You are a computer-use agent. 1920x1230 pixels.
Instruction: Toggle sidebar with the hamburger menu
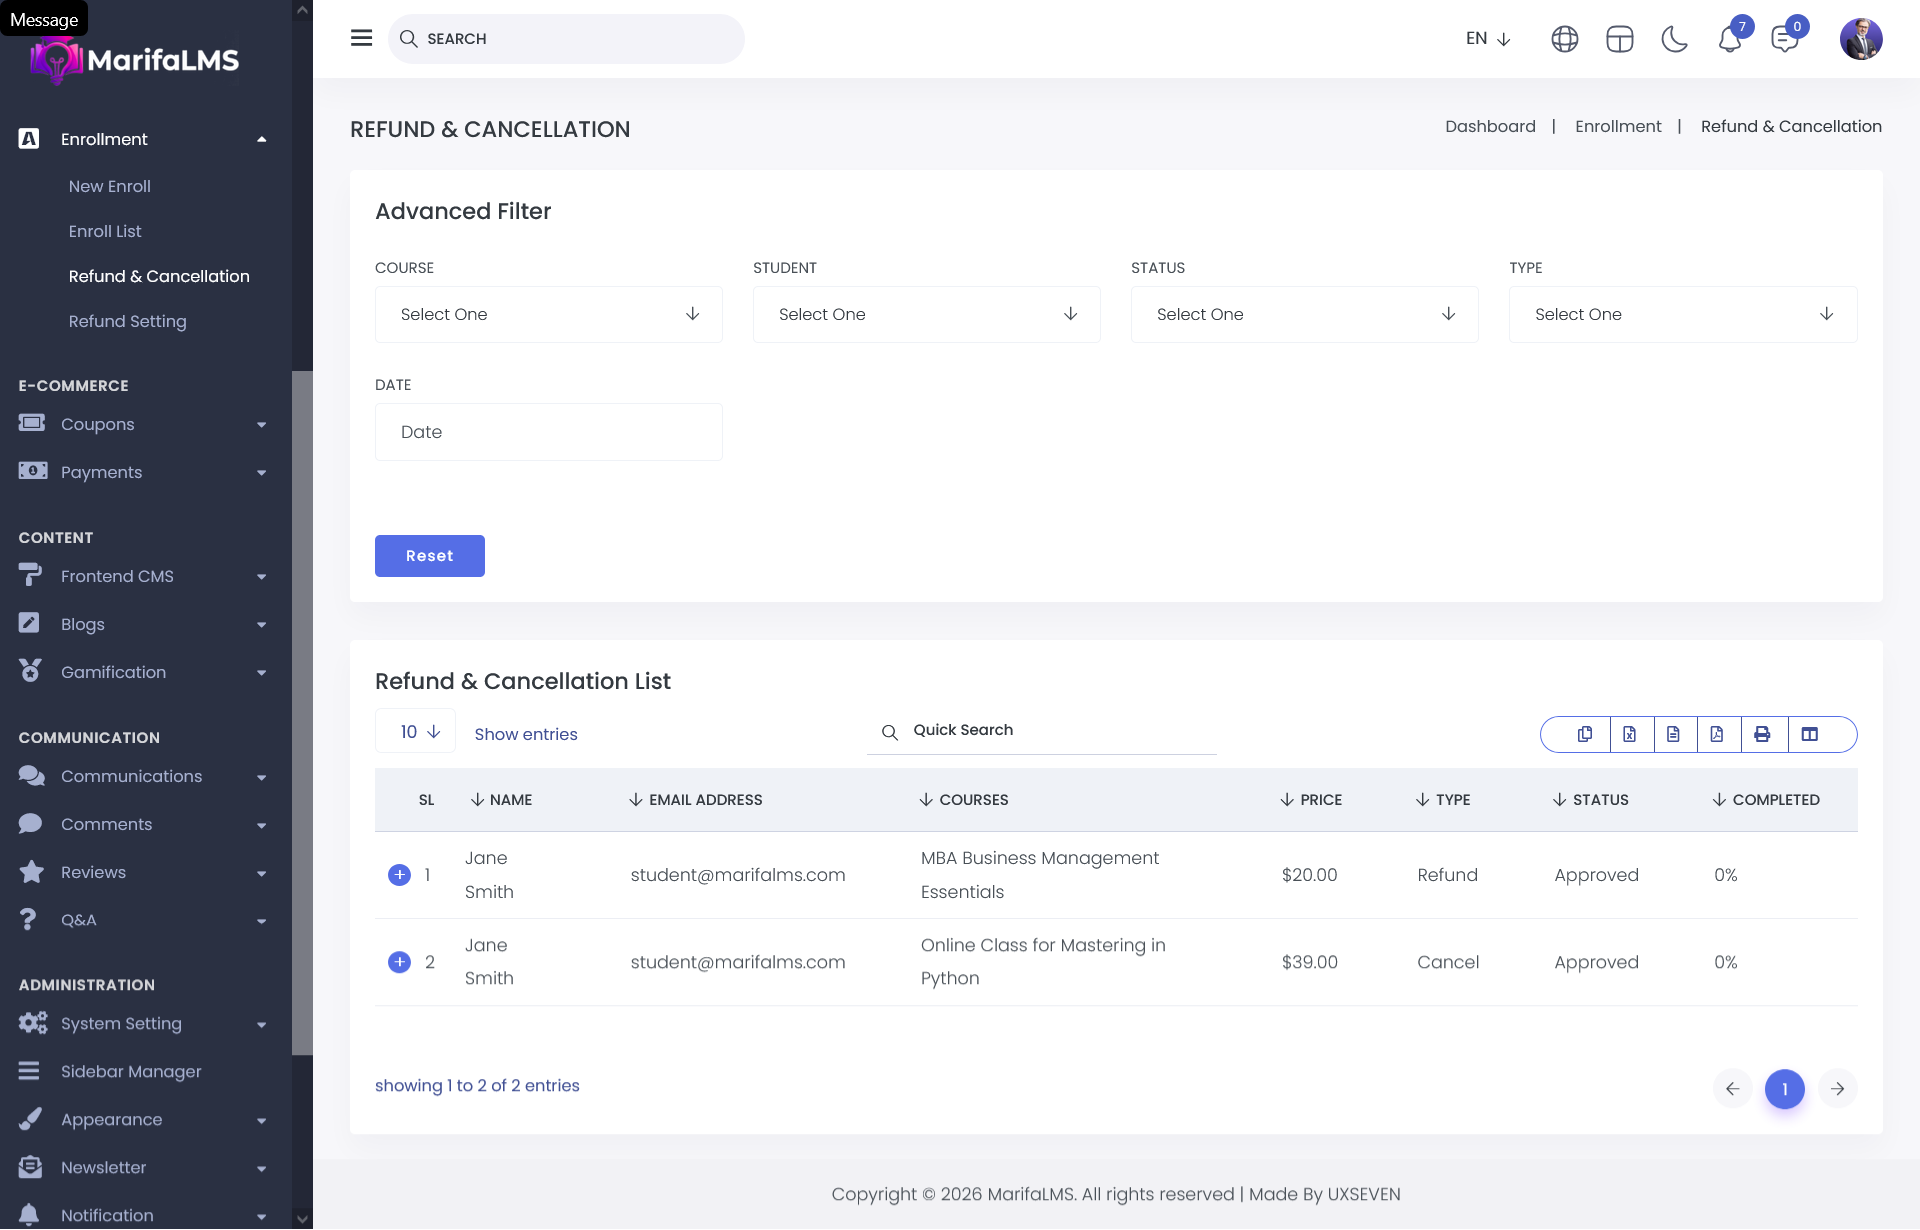tap(362, 38)
